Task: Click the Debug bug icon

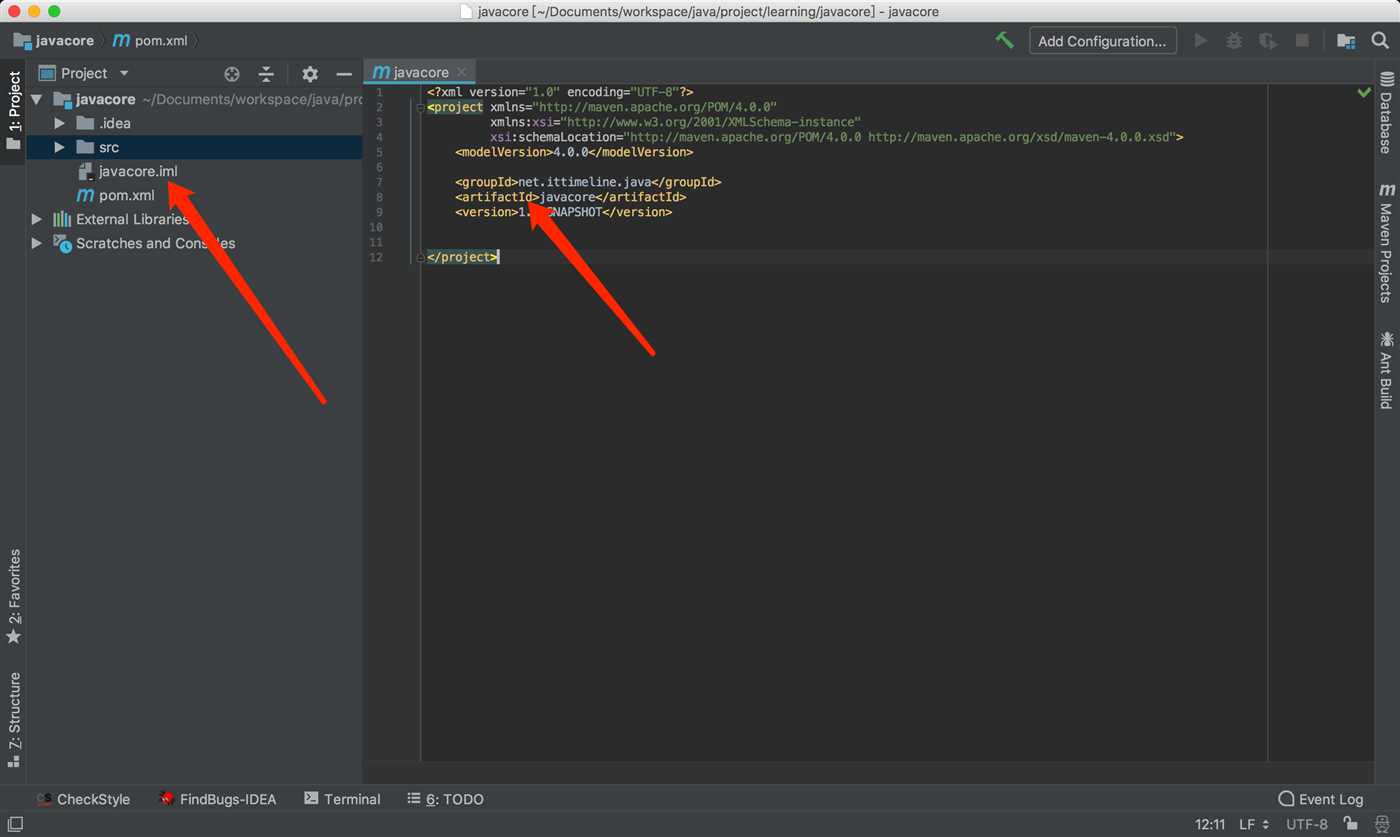Action: point(1235,41)
